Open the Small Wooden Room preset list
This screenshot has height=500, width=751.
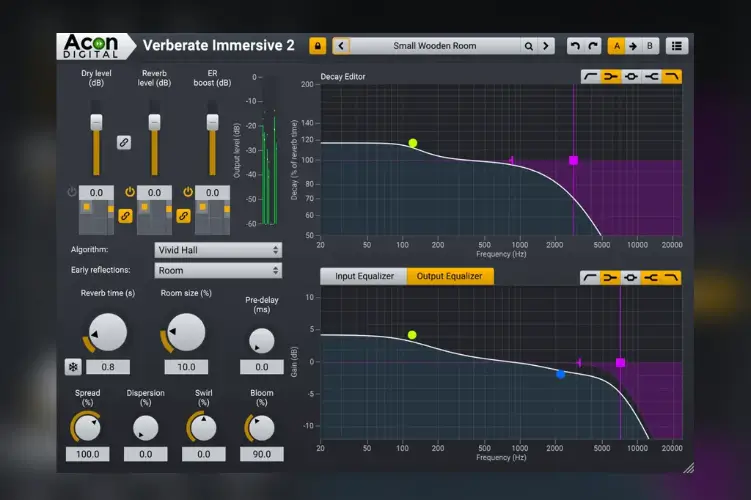[x=435, y=46]
